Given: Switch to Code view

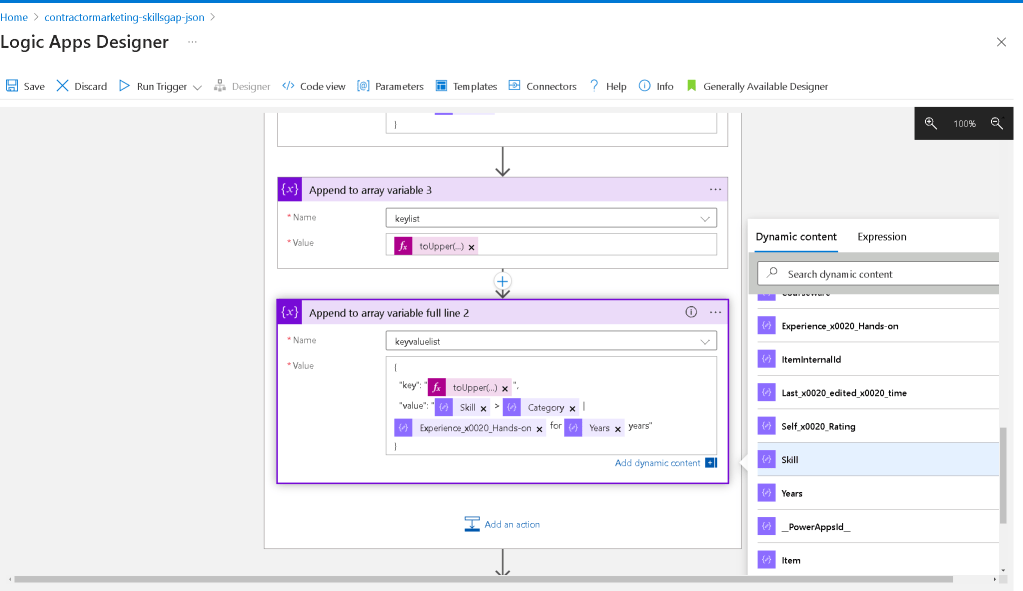Looking at the screenshot, I should [x=314, y=86].
